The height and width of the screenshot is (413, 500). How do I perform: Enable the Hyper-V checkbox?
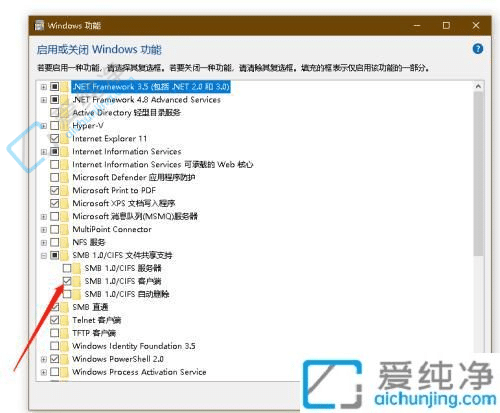coord(55,126)
